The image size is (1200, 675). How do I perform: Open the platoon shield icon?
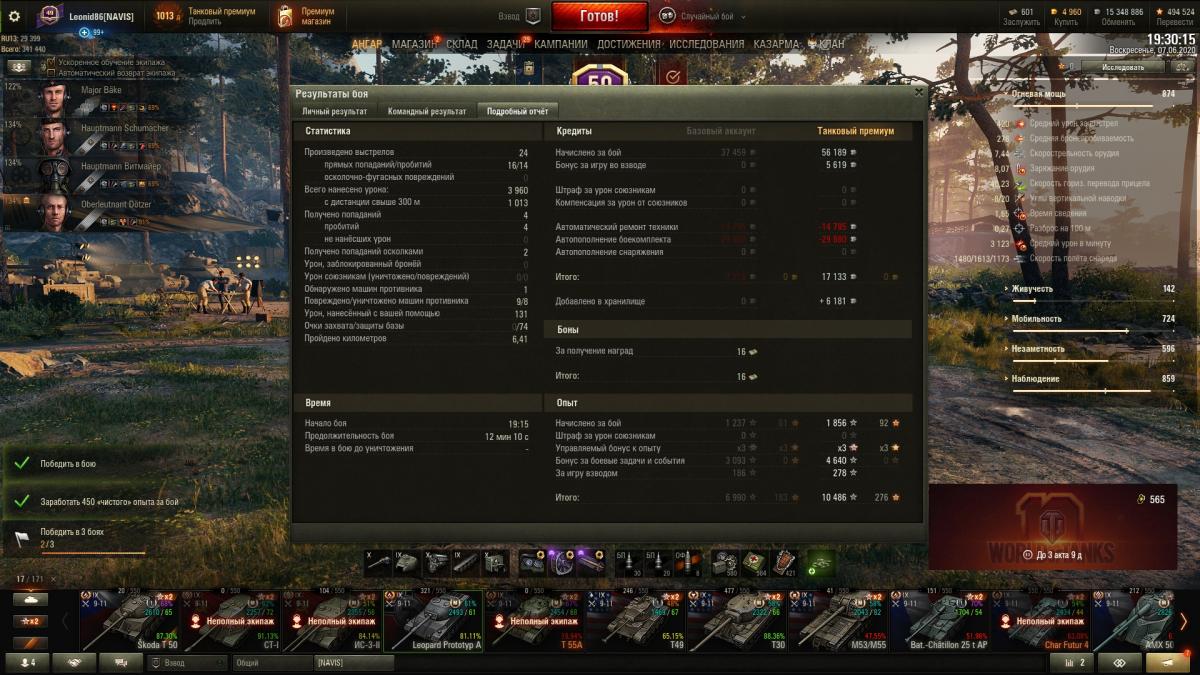point(533,16)
